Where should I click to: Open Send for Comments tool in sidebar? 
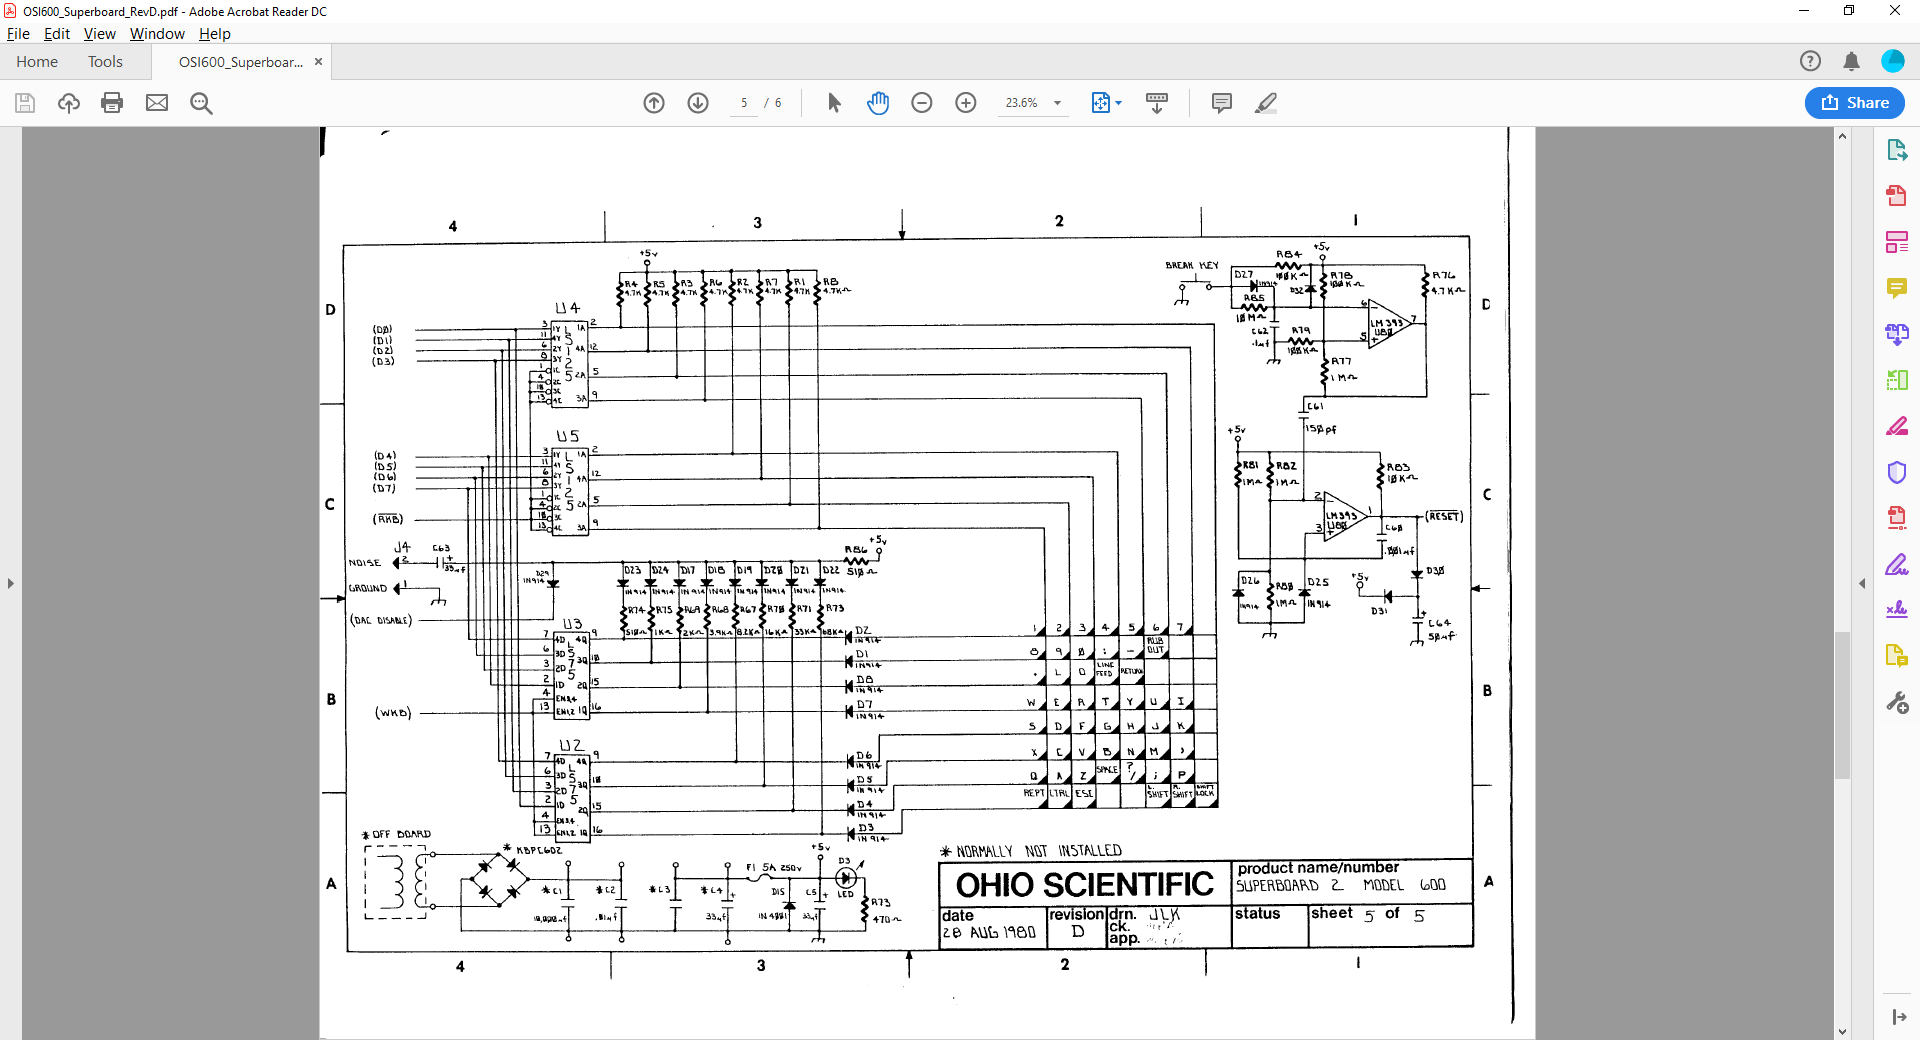1897,656
